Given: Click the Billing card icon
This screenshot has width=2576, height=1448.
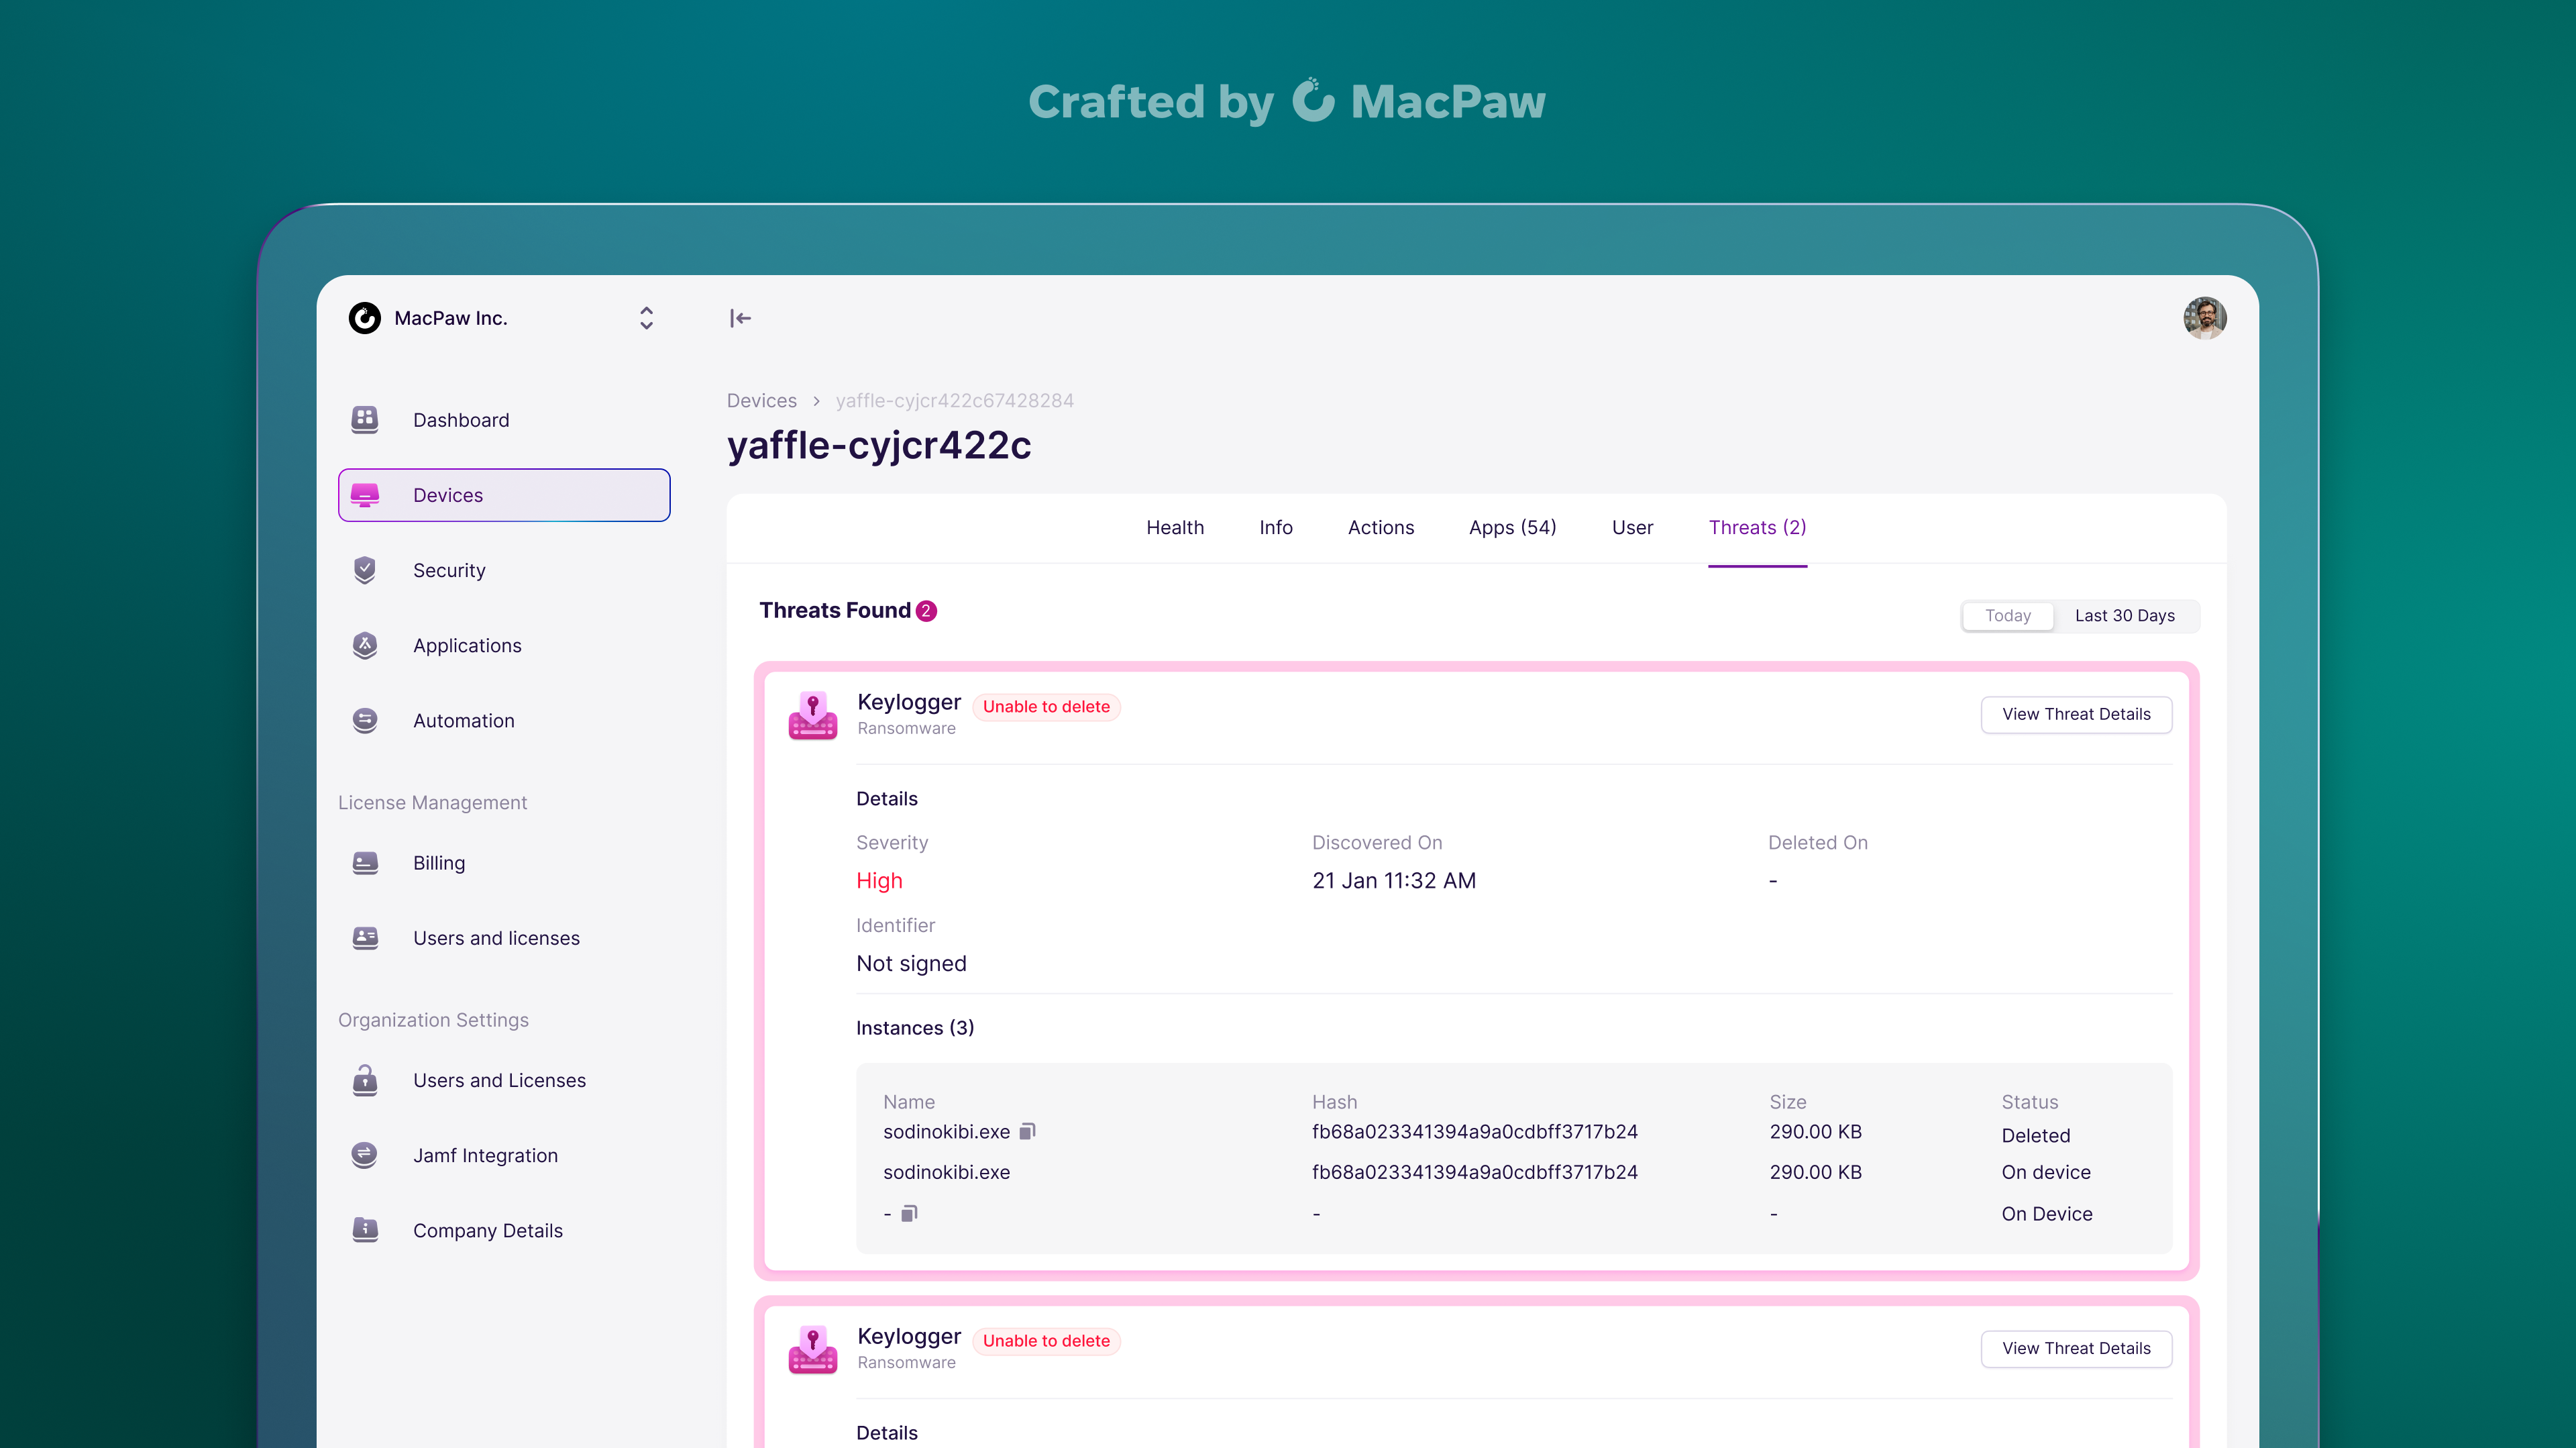Looking at the screenshot, I should 365,862.
